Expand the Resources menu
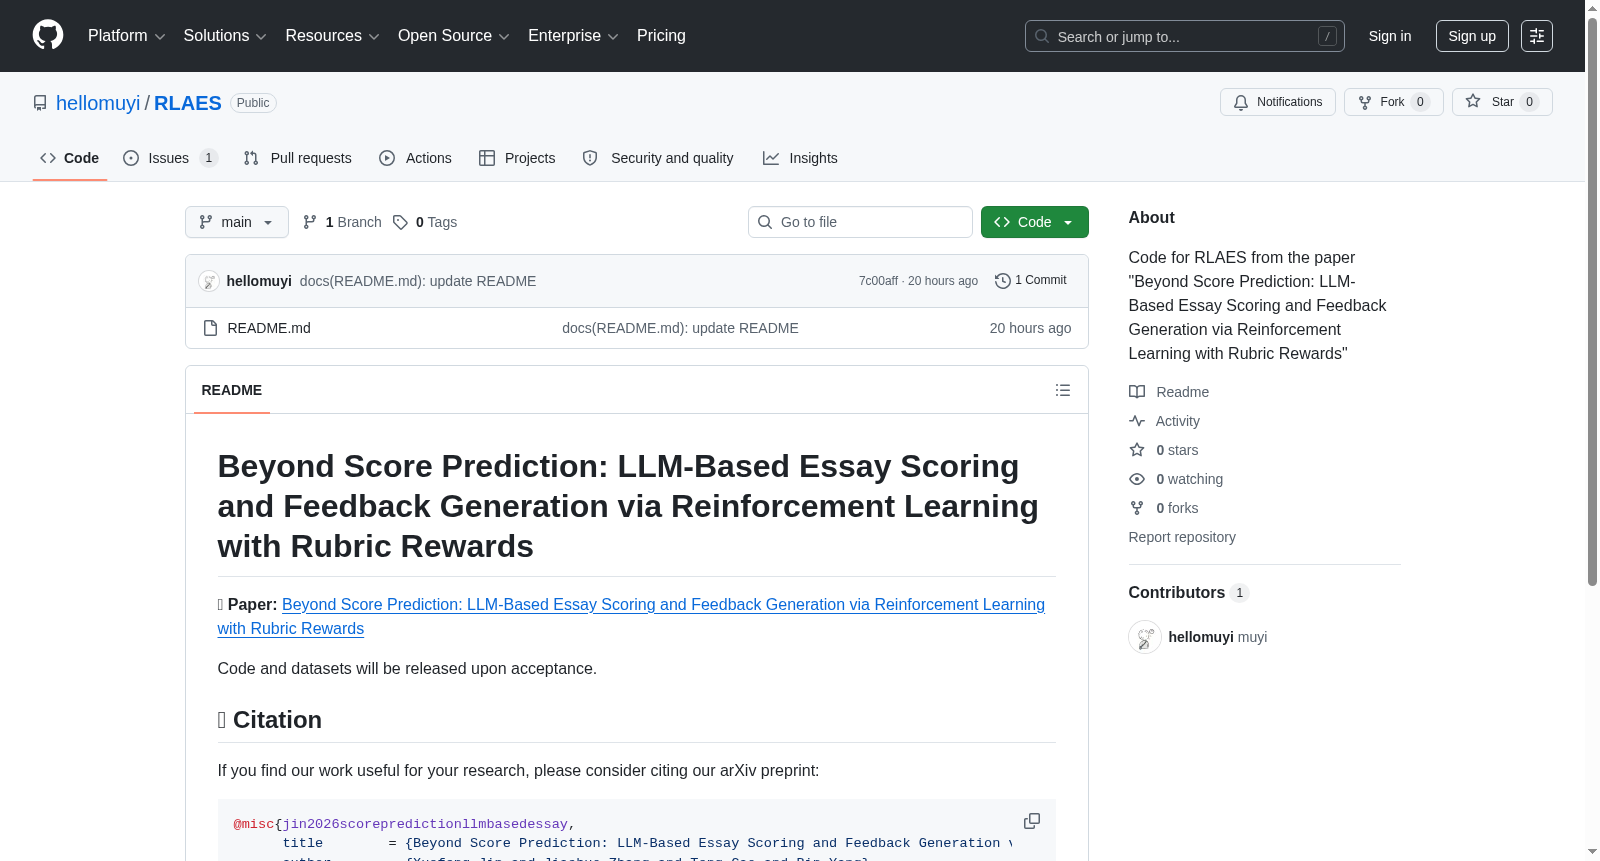The width and height of the screenshot is (1600, 861). [332, 36]
